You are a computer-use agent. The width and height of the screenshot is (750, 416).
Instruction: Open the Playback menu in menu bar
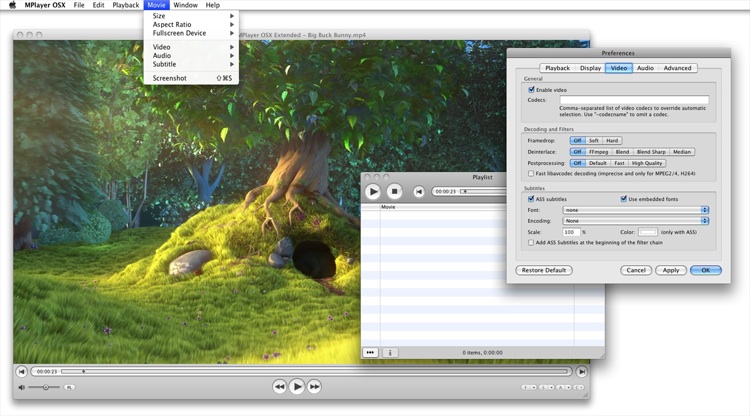pos(126,5)
